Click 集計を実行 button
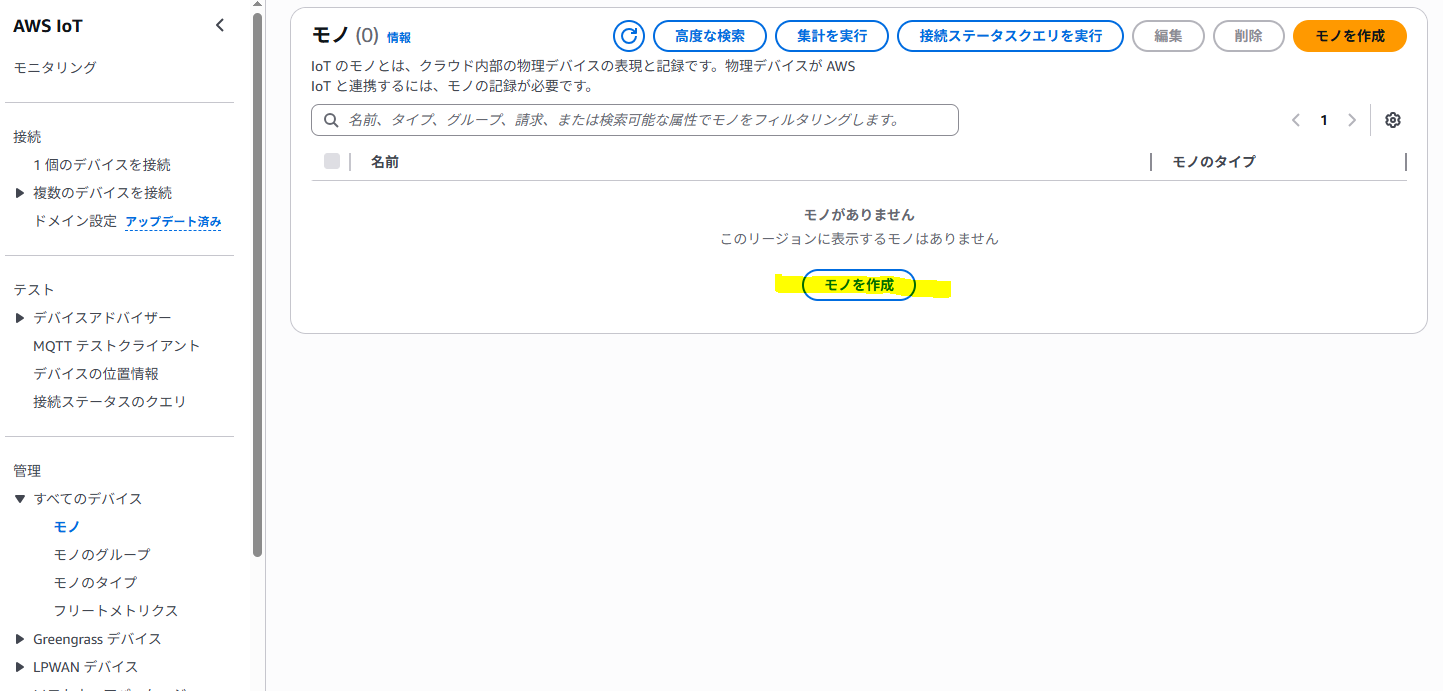The width and height of the screenshot is (1443, 691). pos(832,36)
